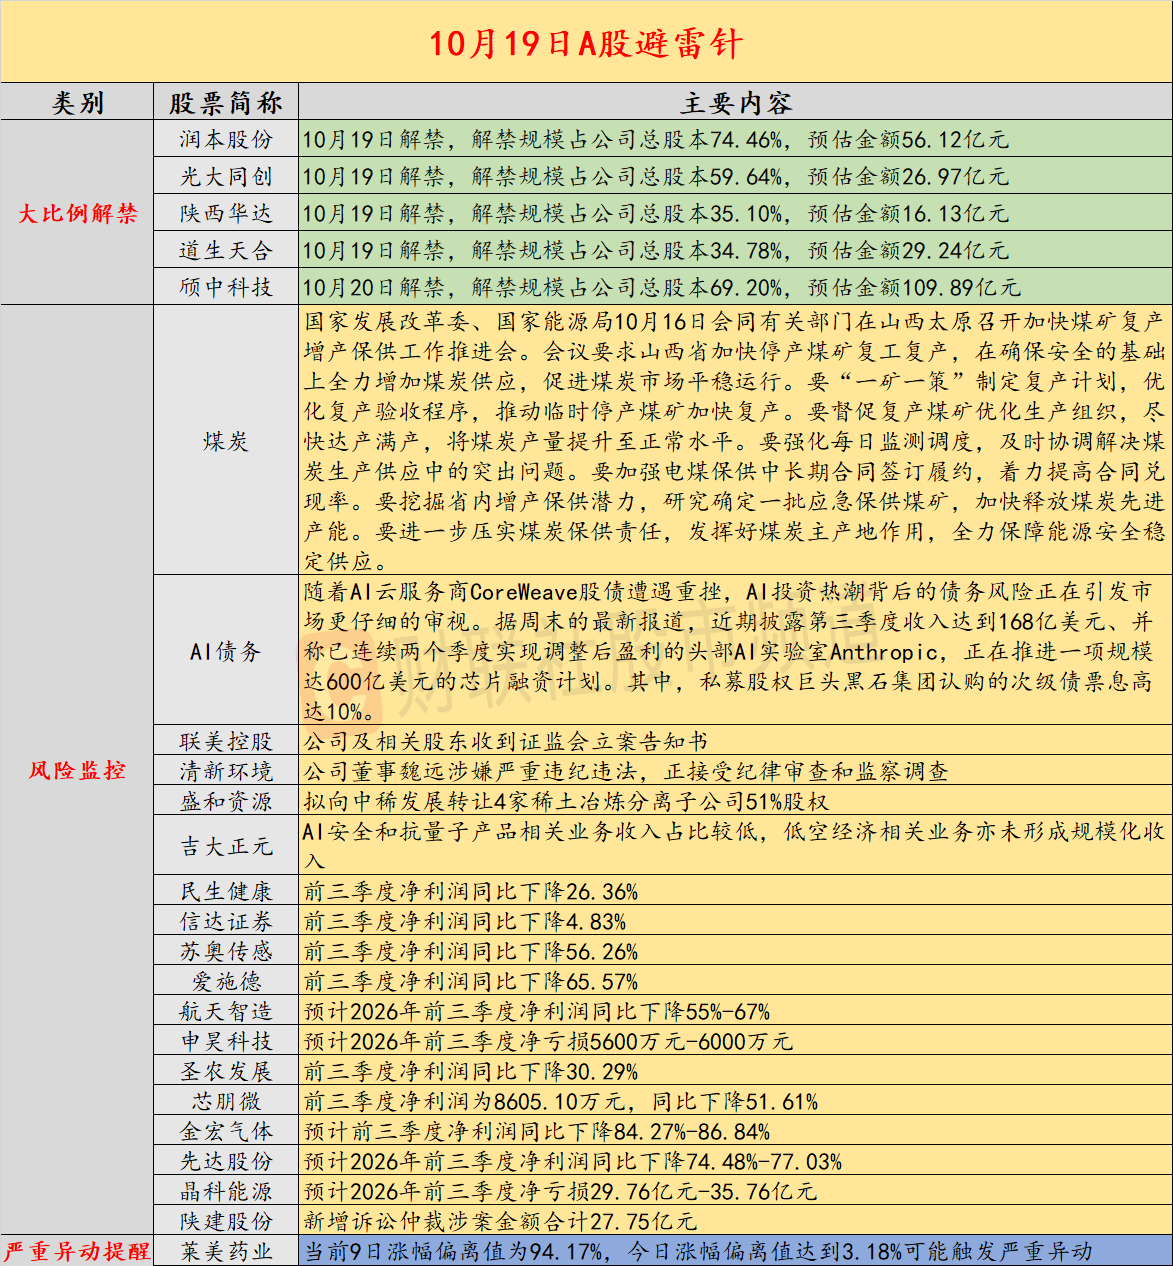Select stock name '陕建股份'
This screenshot has height=1266, width=1173.
225,1221
